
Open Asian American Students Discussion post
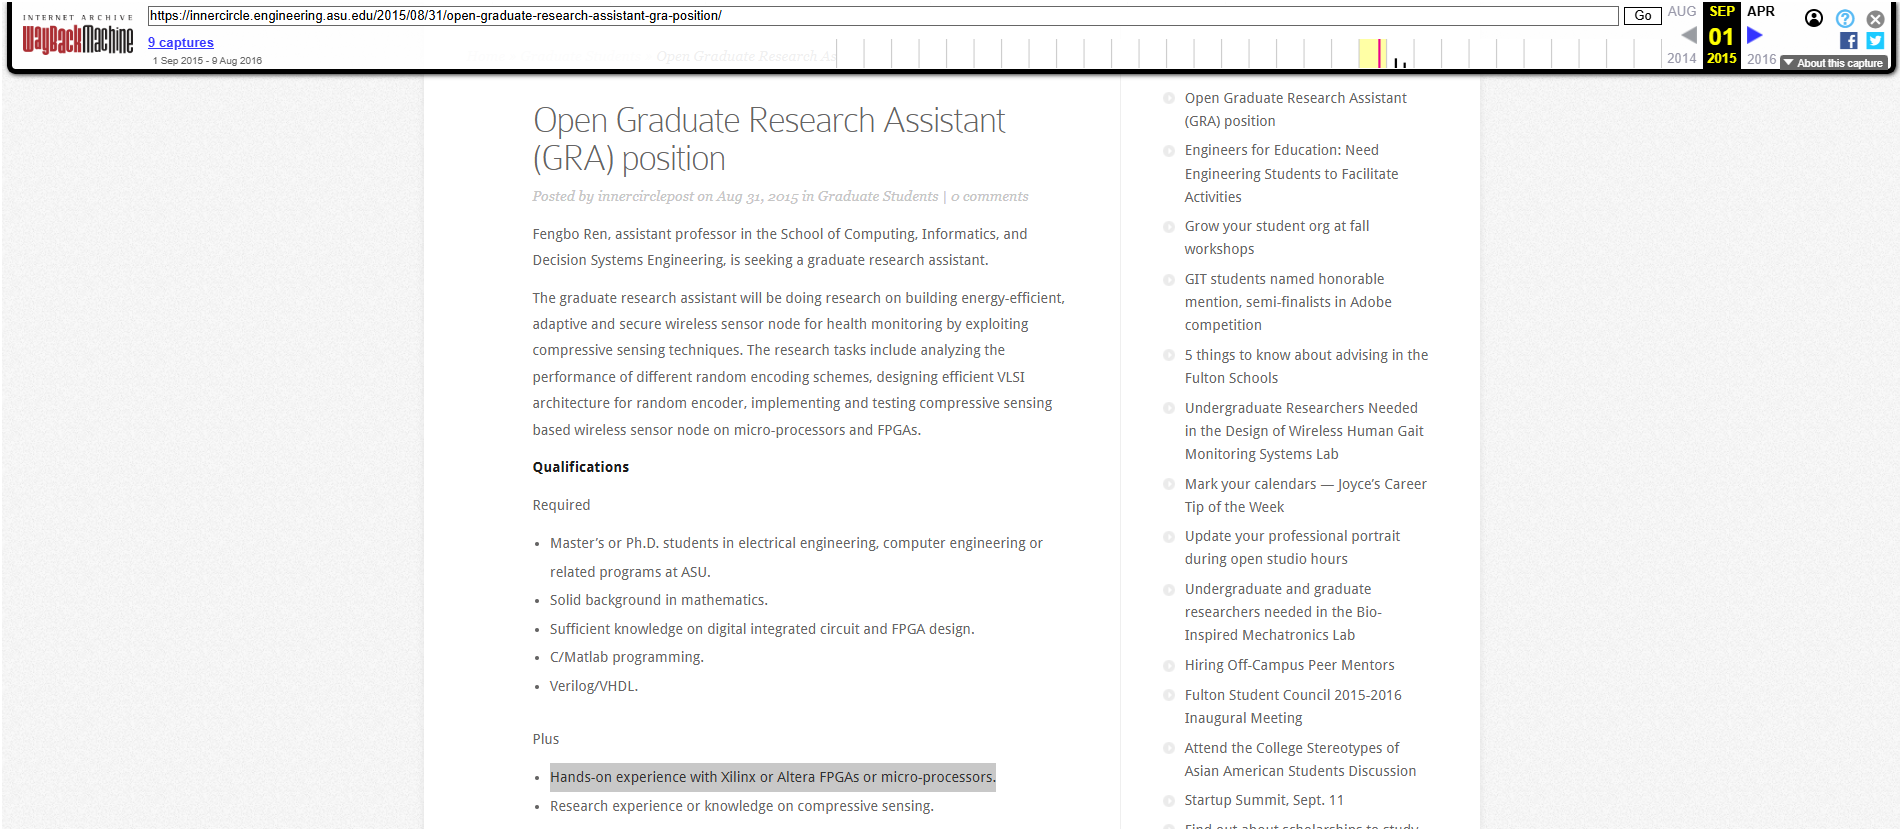coord(1300,760)
